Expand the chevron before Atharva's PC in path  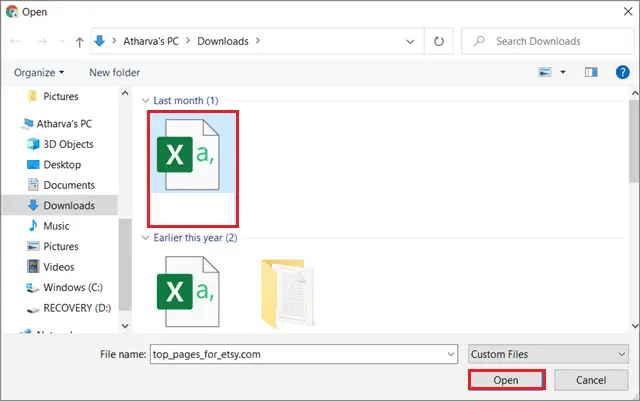coord(114,41)
